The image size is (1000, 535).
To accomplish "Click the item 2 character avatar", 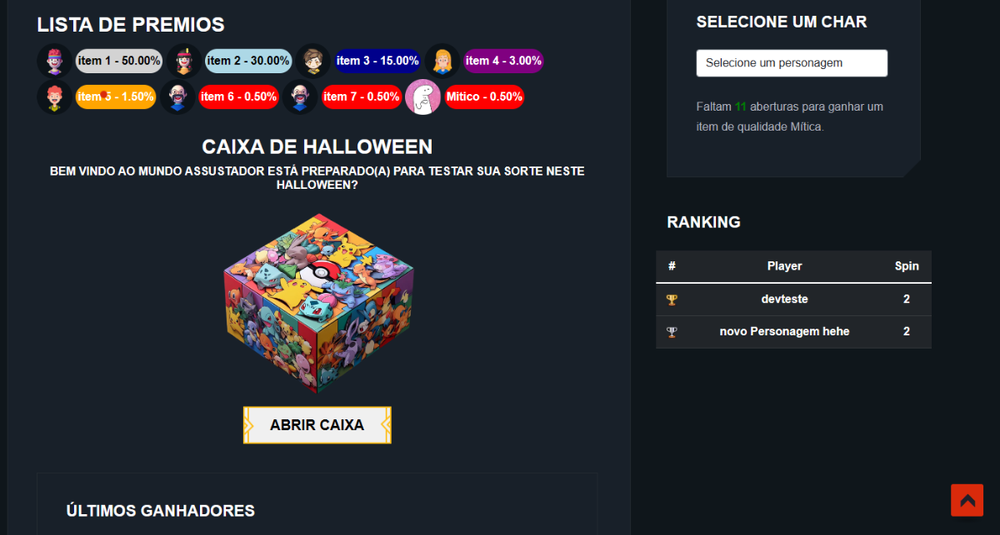I will pos(184,61).
